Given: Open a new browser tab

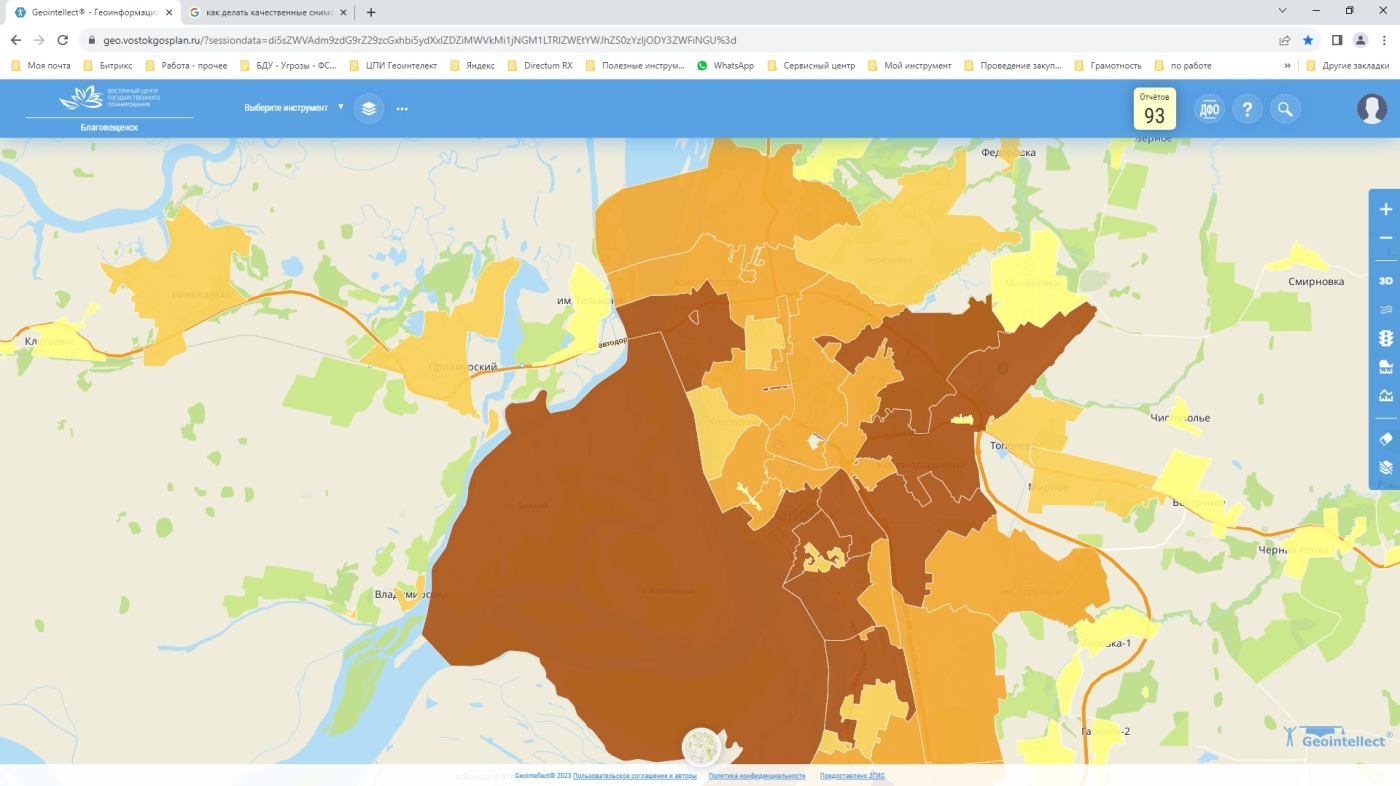Looking at the screenshot, I should point(371,12).
